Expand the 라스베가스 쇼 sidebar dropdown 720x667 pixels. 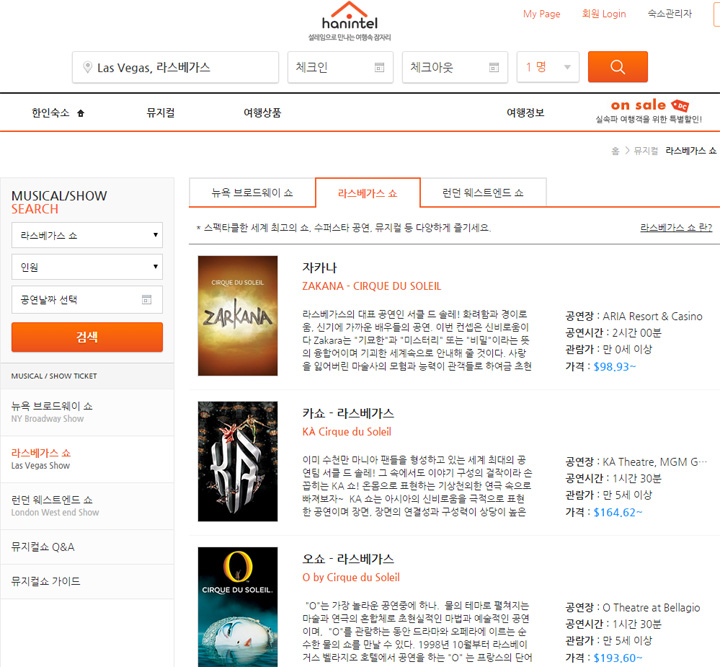(x=87, y=235)
